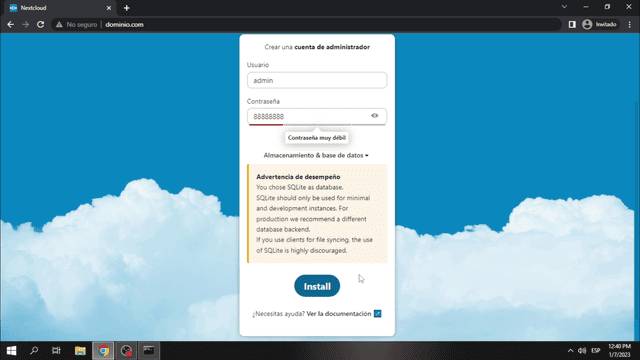Open Windows taskbar search
Screen dimensions: 640x360
point(34,351)
